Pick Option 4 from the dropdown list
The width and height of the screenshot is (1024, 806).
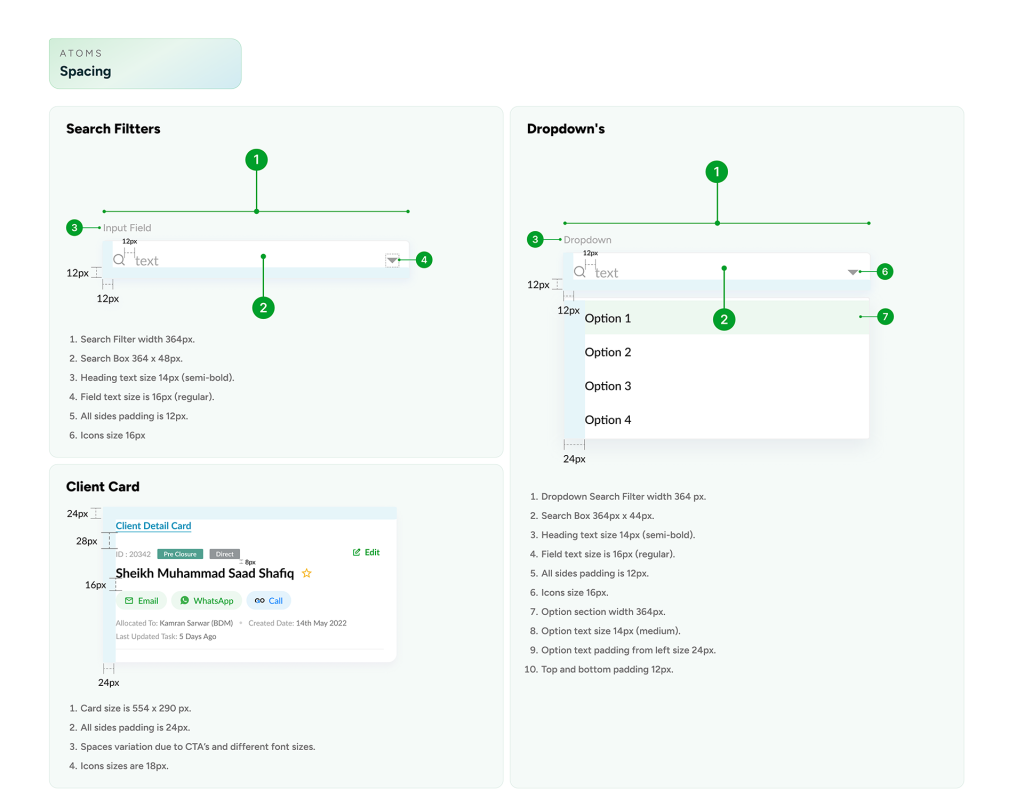[x=608, y=420]
